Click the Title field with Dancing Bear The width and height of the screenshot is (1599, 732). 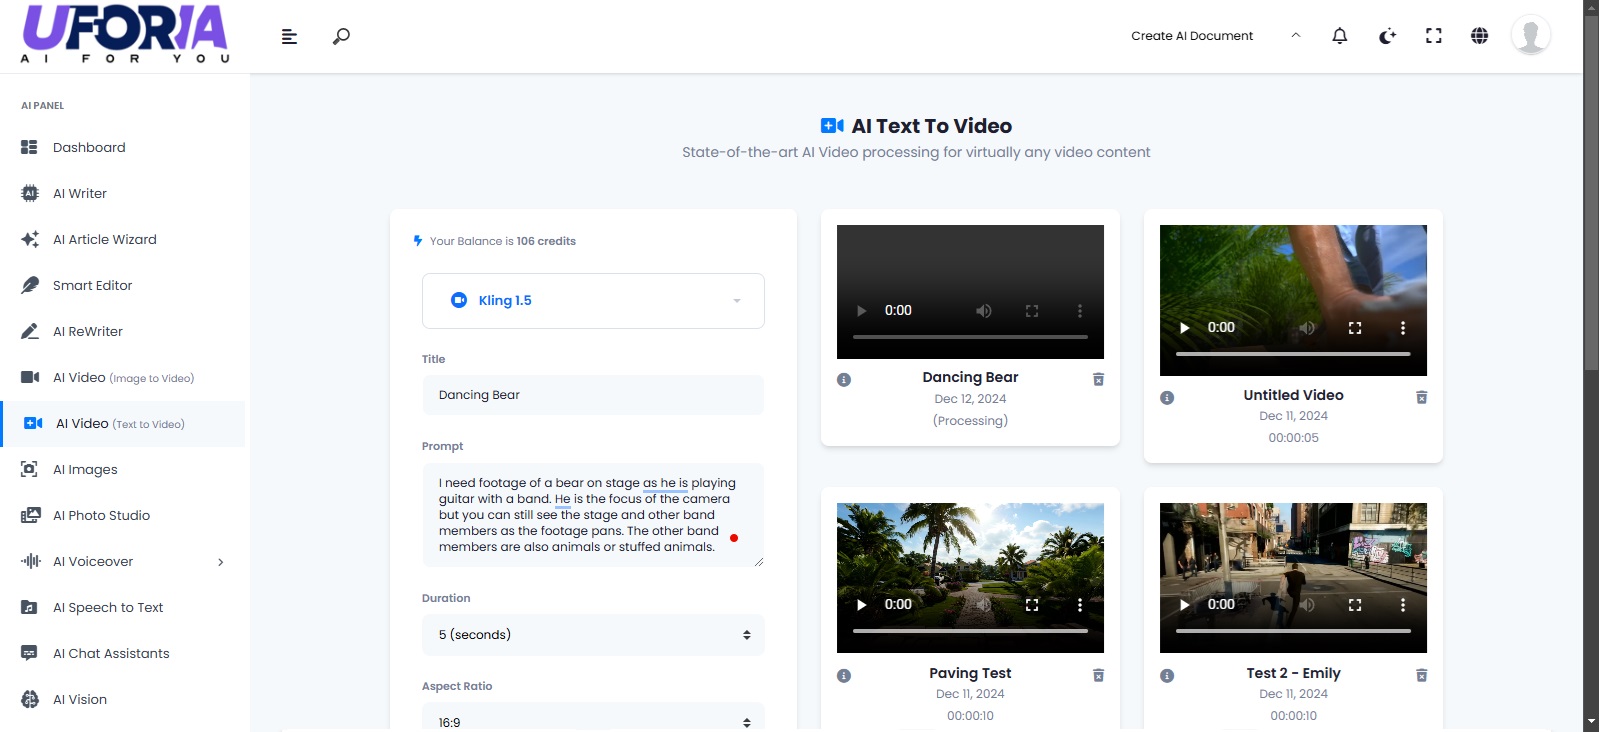(x=593, y=395)
